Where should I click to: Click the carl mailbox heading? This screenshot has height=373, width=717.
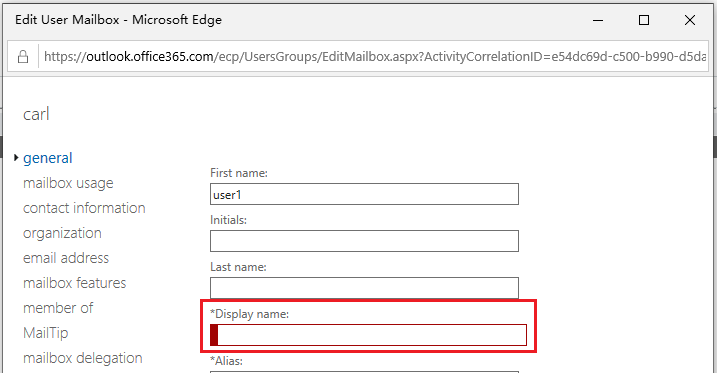click(36, 114)
